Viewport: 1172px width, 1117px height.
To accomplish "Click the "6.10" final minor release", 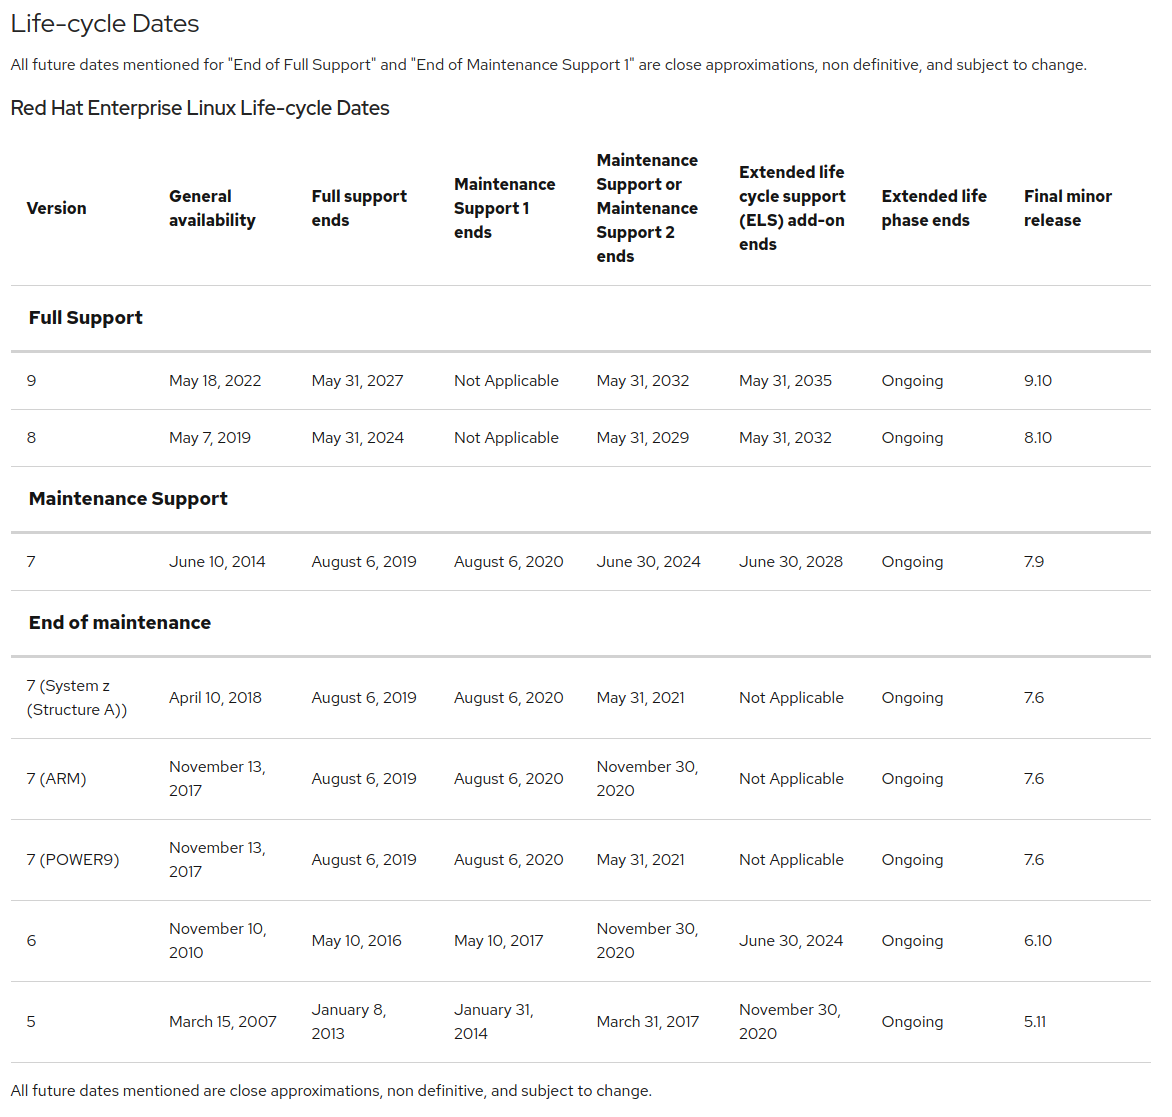I will [x=1038, y=941].
